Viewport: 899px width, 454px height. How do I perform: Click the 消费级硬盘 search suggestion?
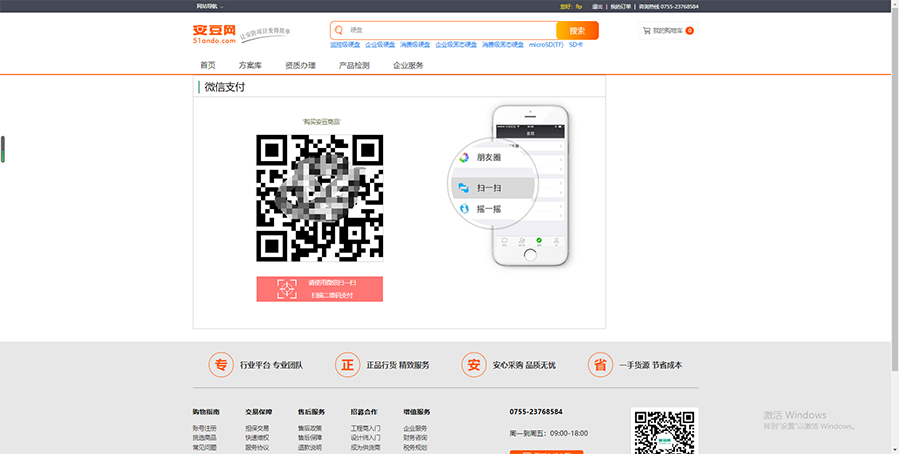(415, 45)
